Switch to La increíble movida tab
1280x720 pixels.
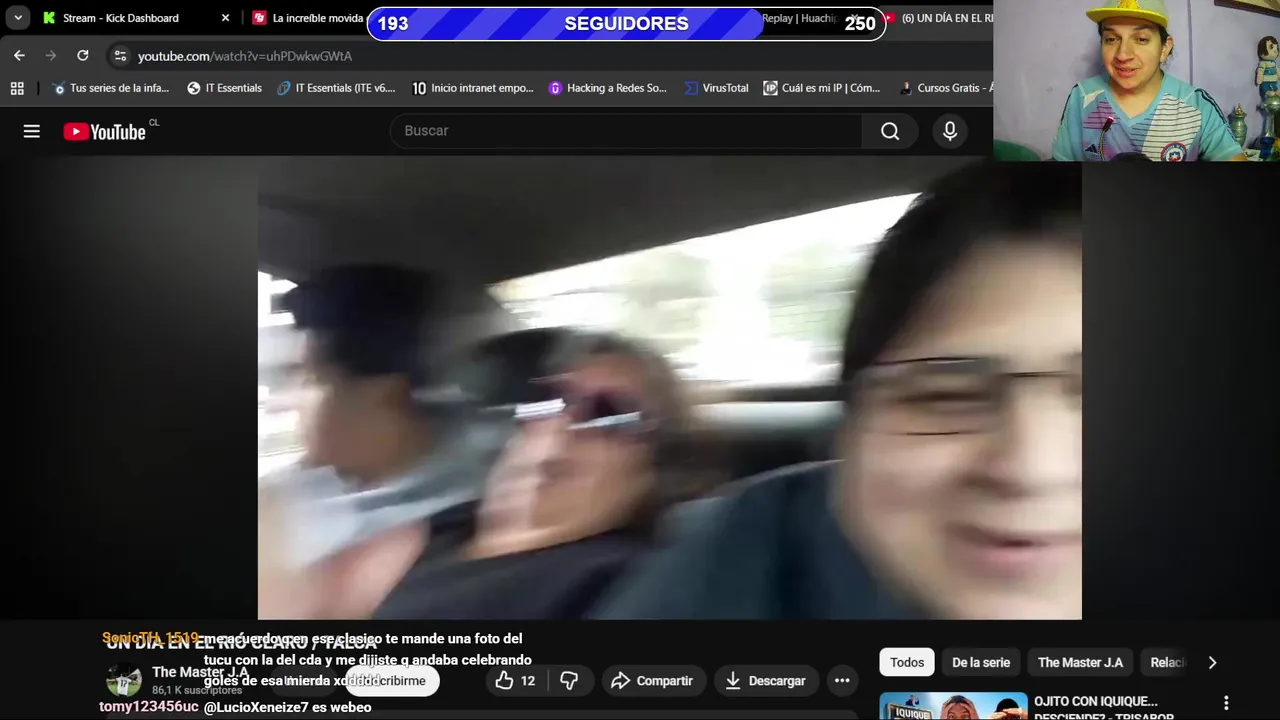pyautogui.click(x=308, y=18)
